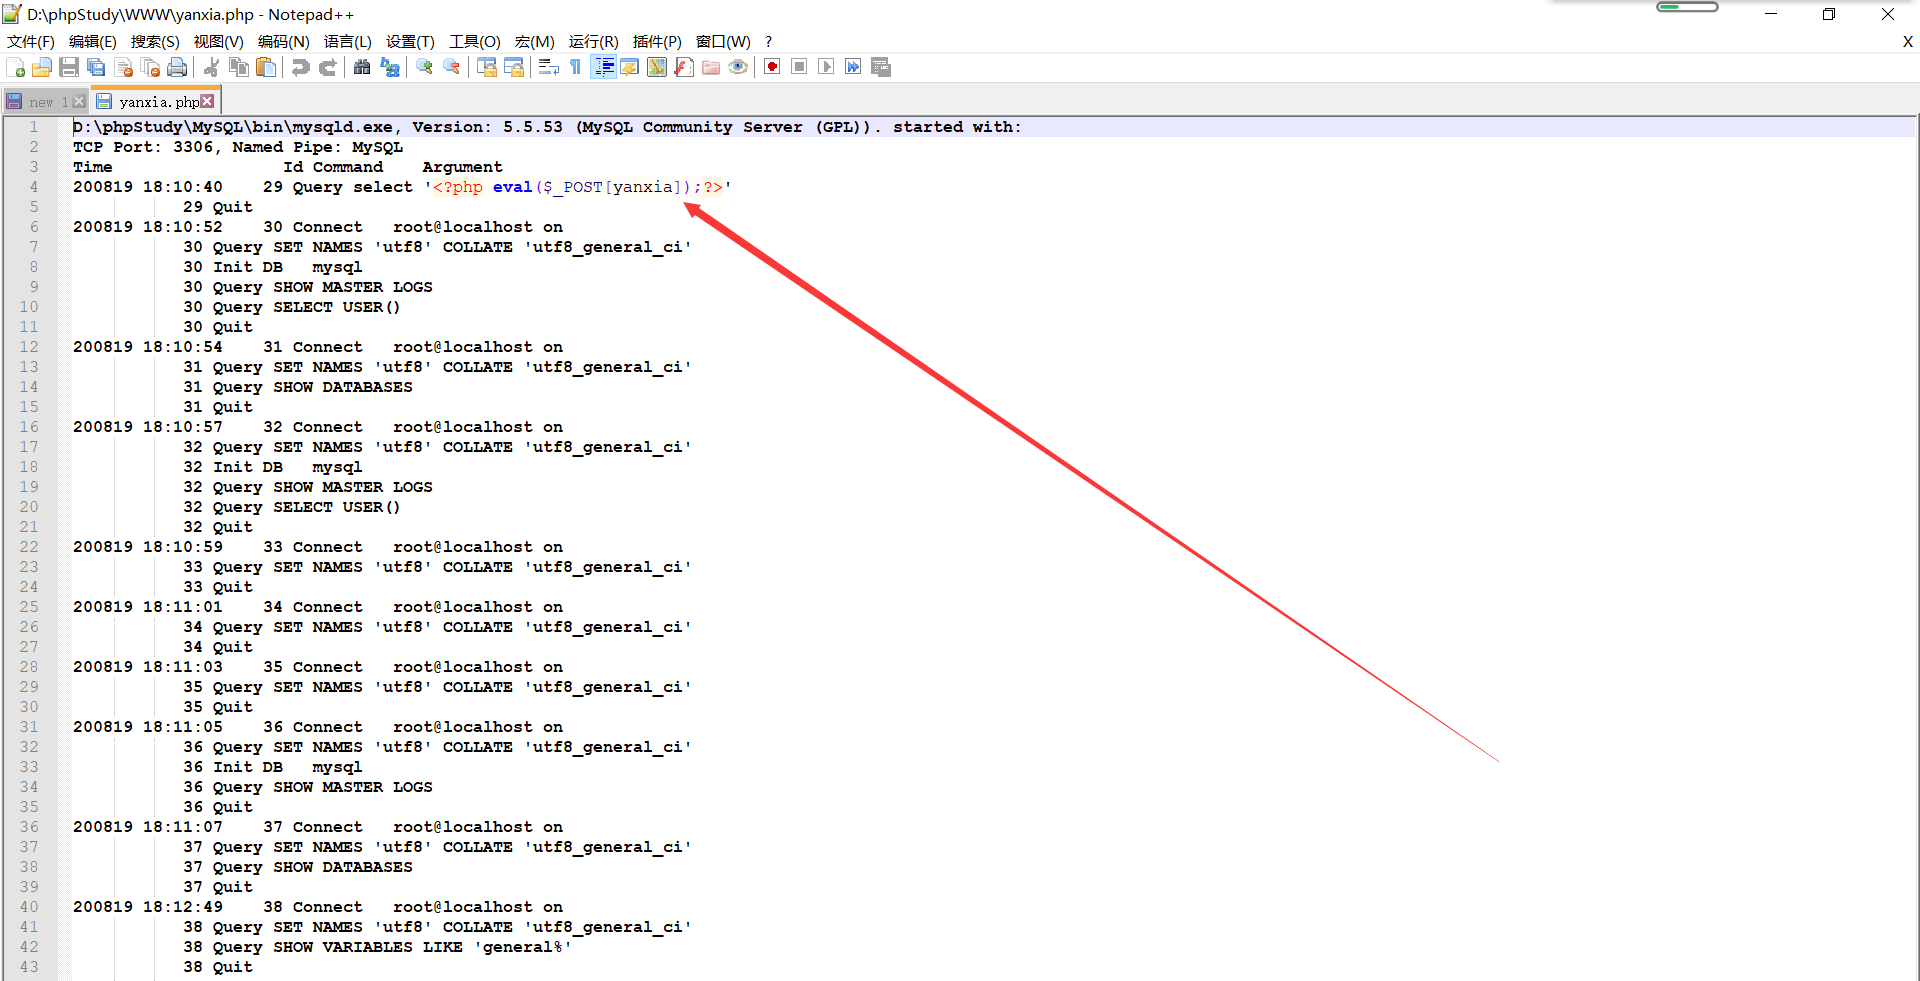Open the 视图(V) menu

click(218, 41)
